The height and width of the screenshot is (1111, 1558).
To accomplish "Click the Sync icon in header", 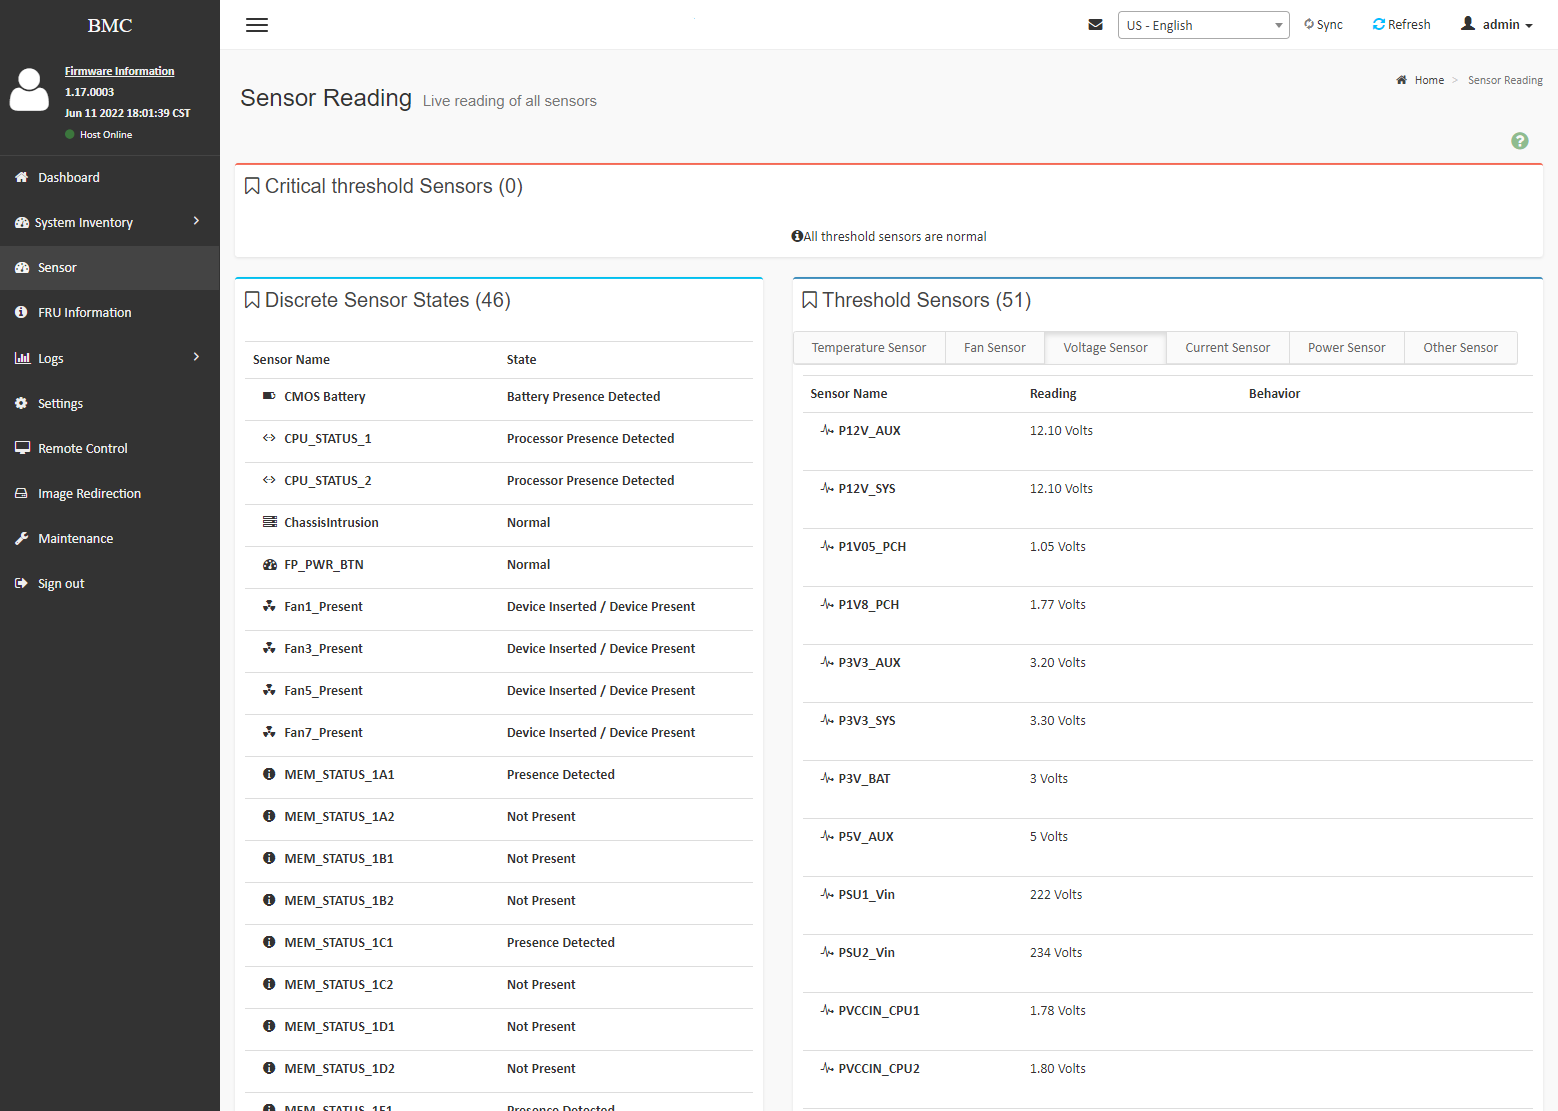I will [1309, 24].
